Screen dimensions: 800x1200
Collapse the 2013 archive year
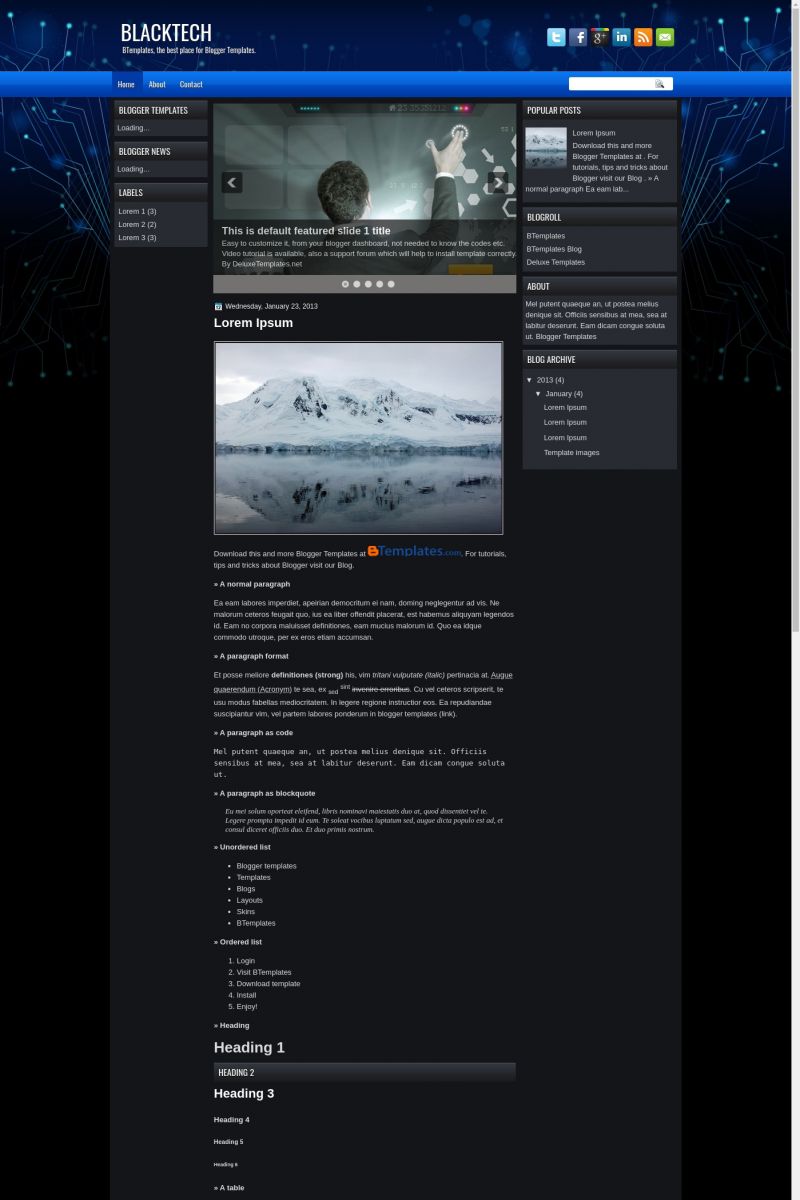click(x=530, y=380)
